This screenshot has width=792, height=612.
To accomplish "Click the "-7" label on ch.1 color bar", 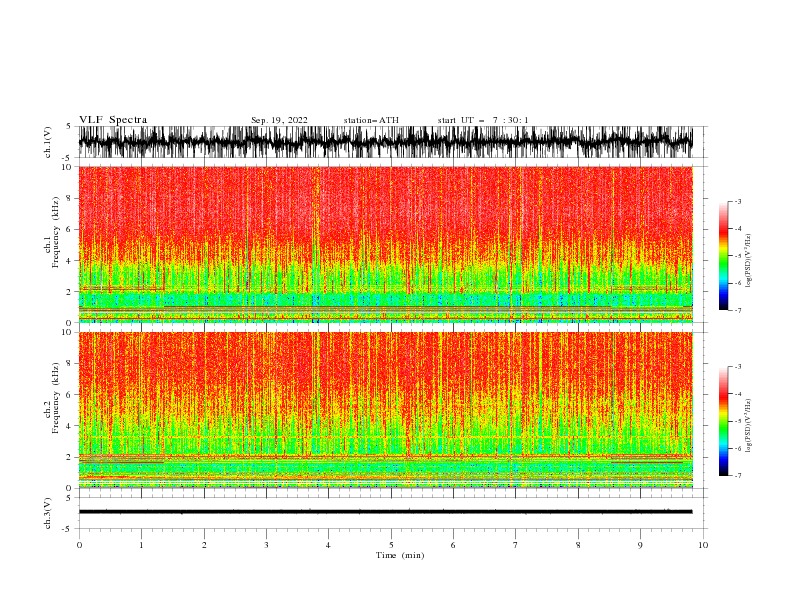I will [738, 310].
